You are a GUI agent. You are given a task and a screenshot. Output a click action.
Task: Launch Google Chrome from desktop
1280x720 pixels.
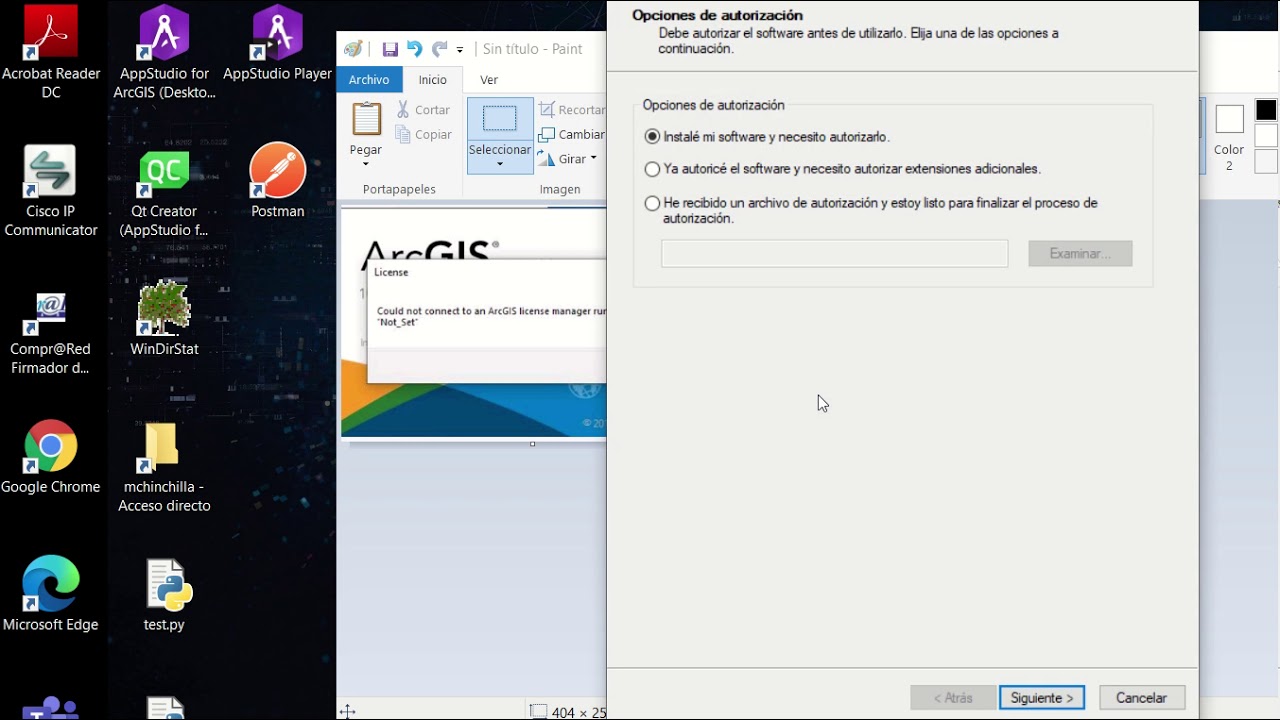(51, 456)
